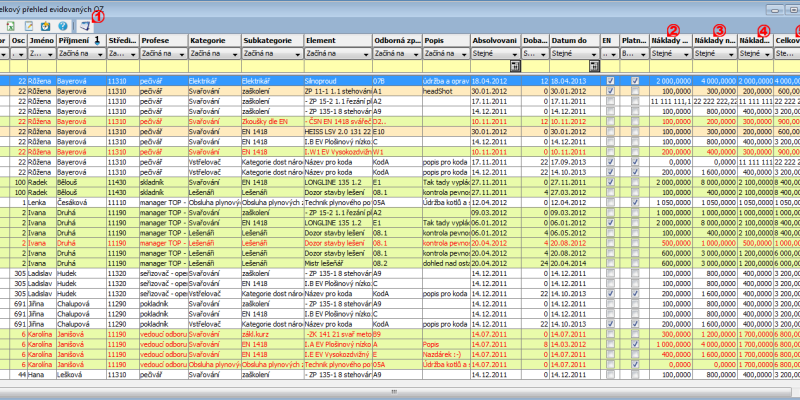Open calendar picker in Datum do filter
The width and height of the screenshot is (800, 400).
[595, 66]
